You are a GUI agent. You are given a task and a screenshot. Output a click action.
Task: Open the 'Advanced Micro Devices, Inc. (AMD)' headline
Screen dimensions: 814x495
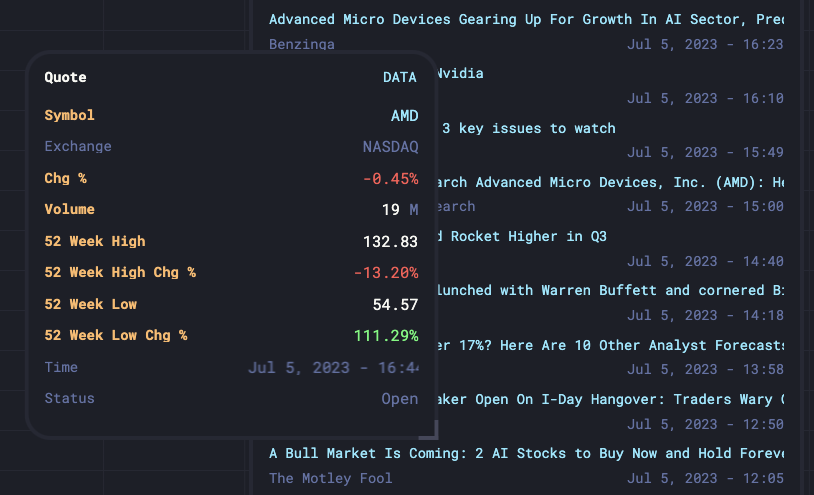(x=610, y=182)
